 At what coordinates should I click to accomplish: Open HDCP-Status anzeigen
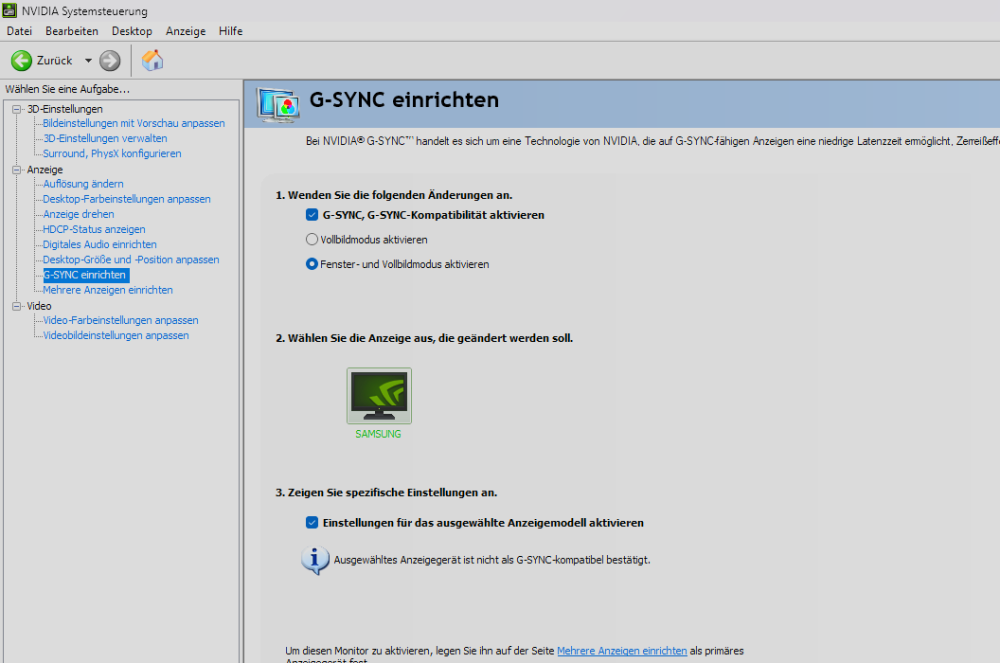click(94, 230)
